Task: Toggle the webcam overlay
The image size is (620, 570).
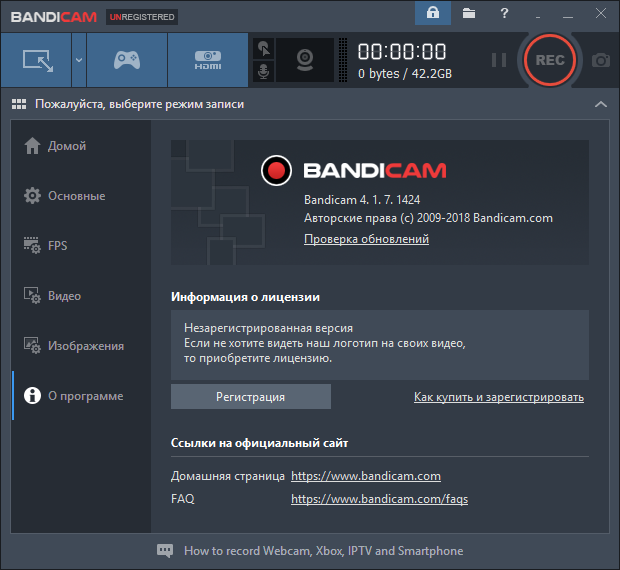Action: (304, 60)
